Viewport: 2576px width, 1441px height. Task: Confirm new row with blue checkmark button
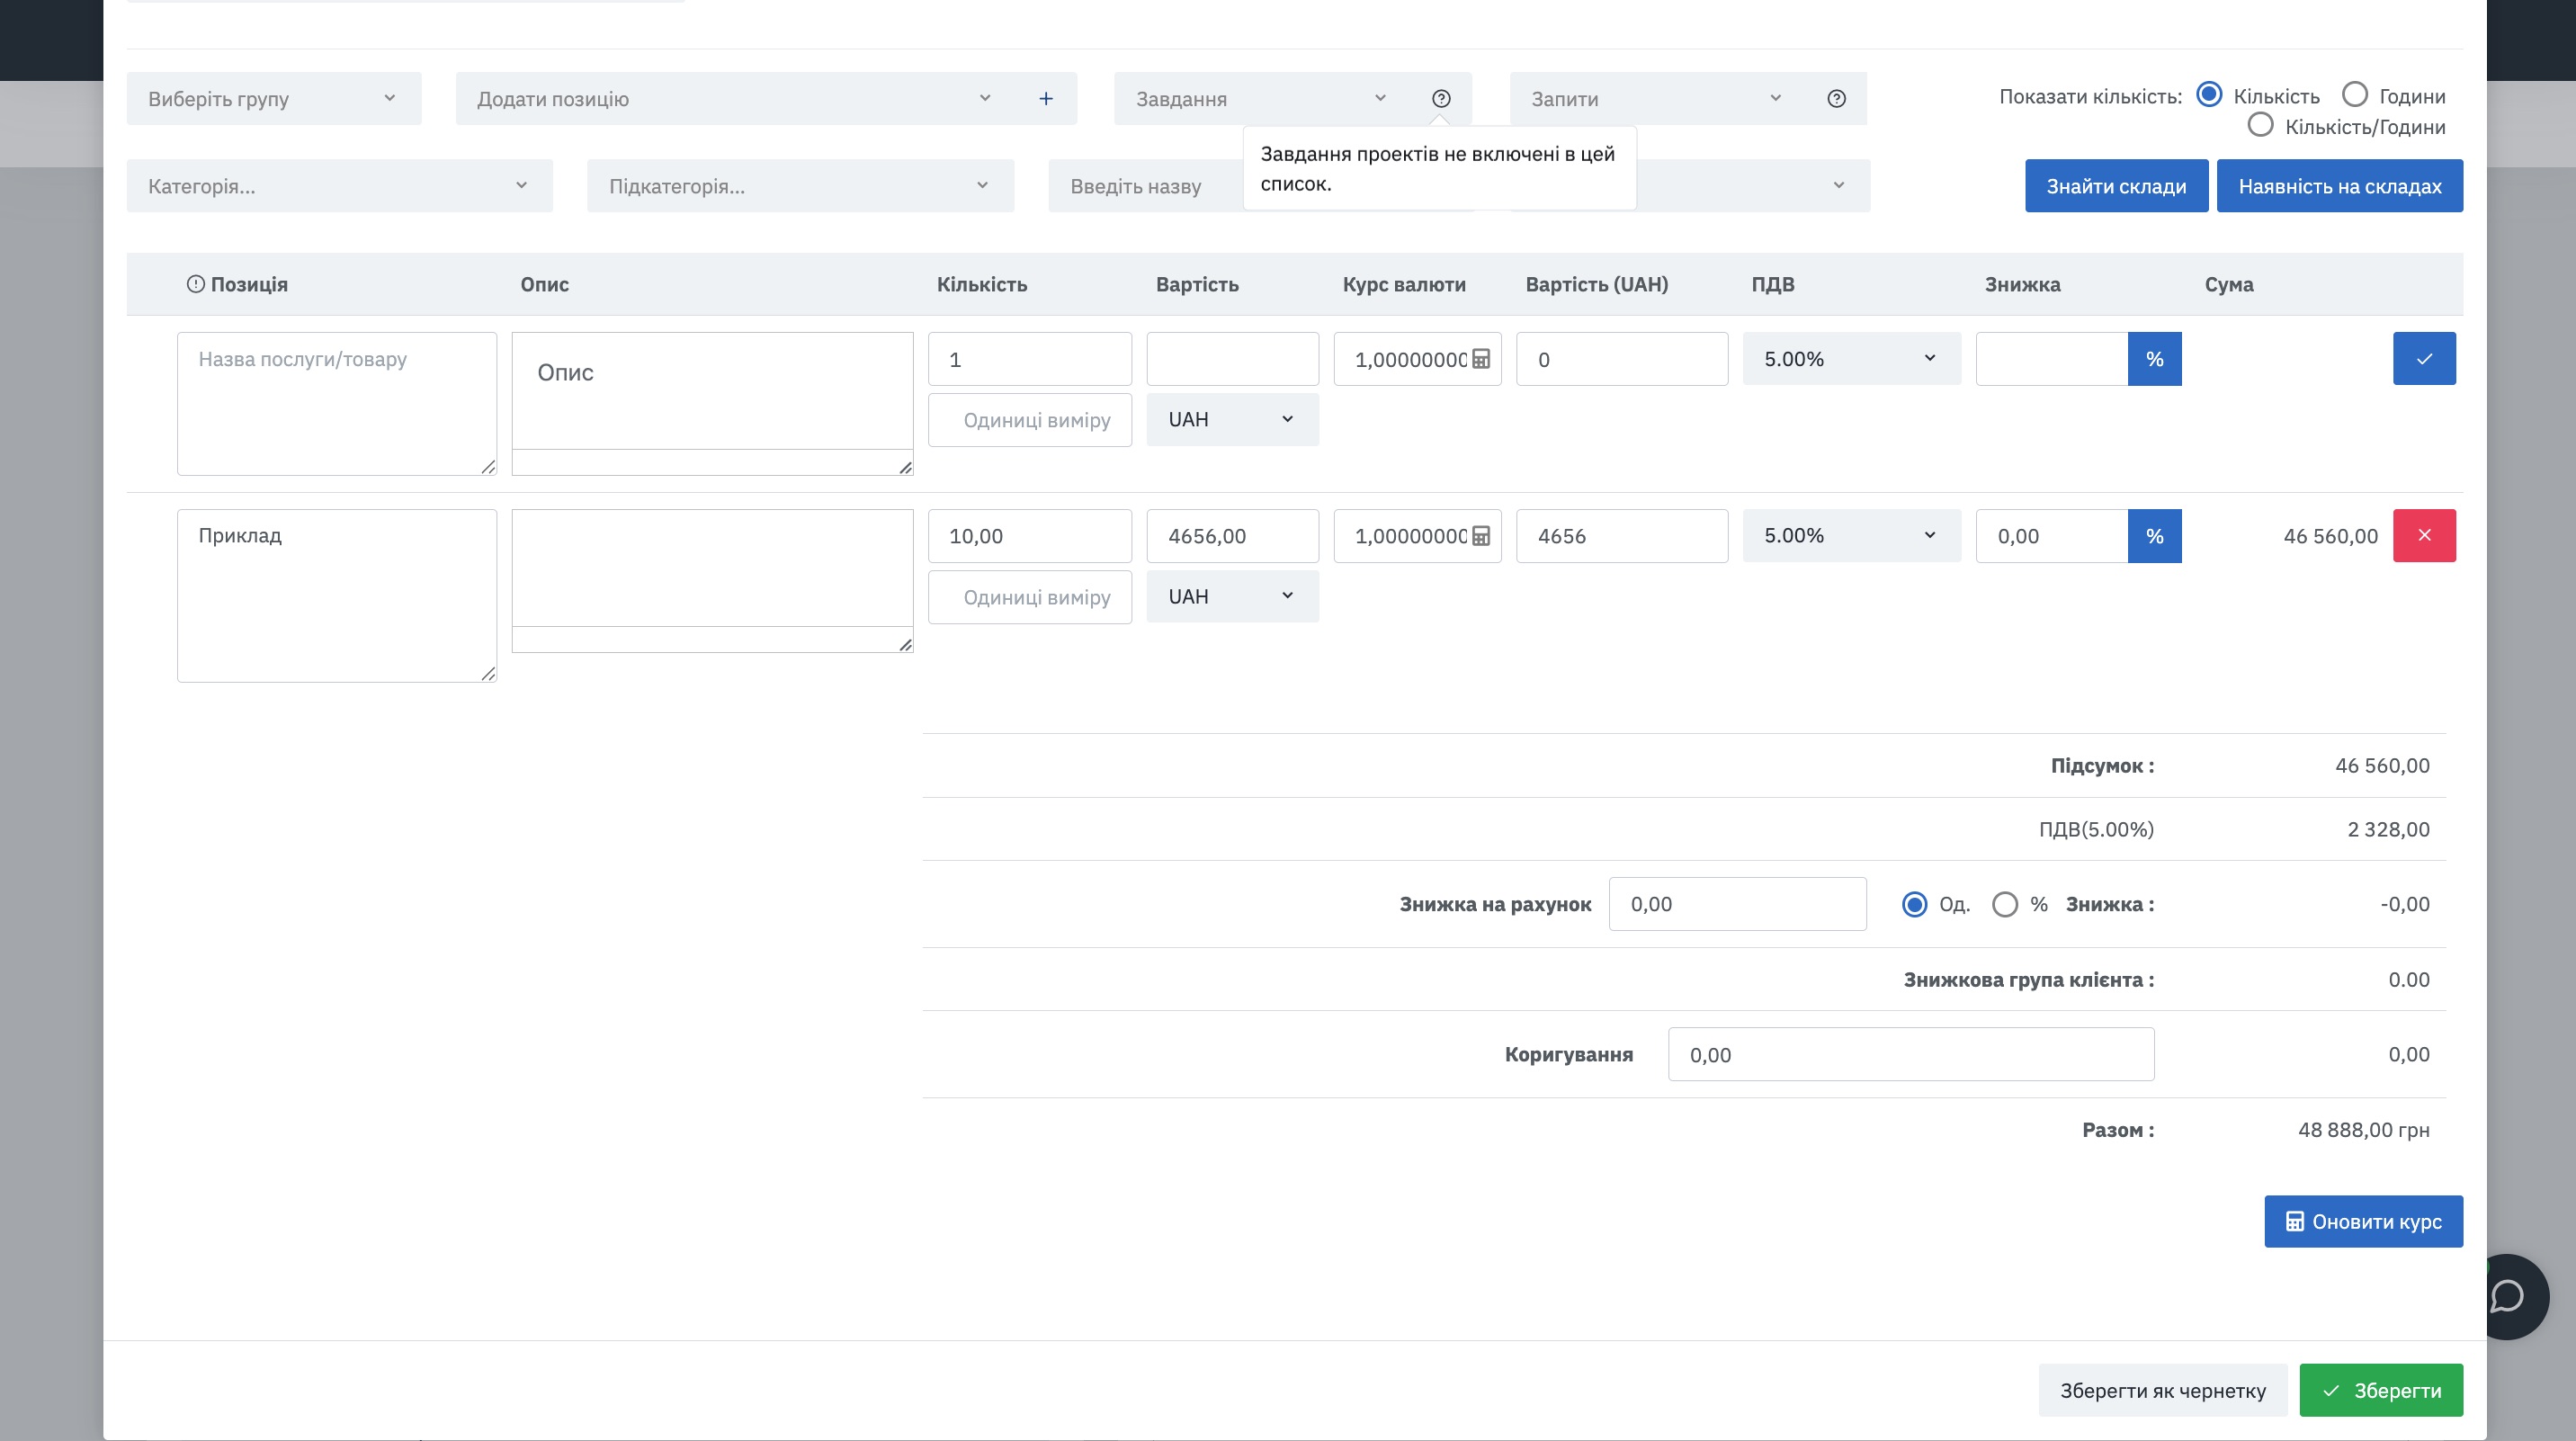tap(2423, 359)
